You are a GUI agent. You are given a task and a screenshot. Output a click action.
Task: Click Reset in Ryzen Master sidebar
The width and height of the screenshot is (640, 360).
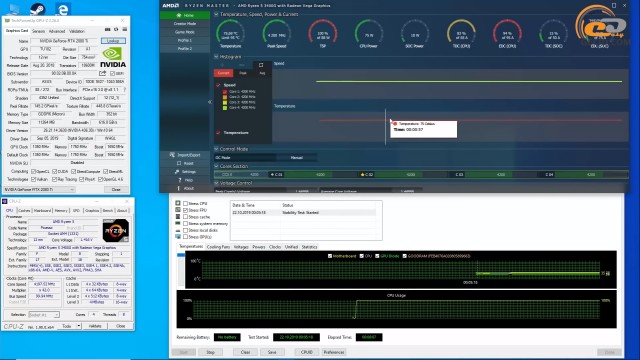click(185, 163)
